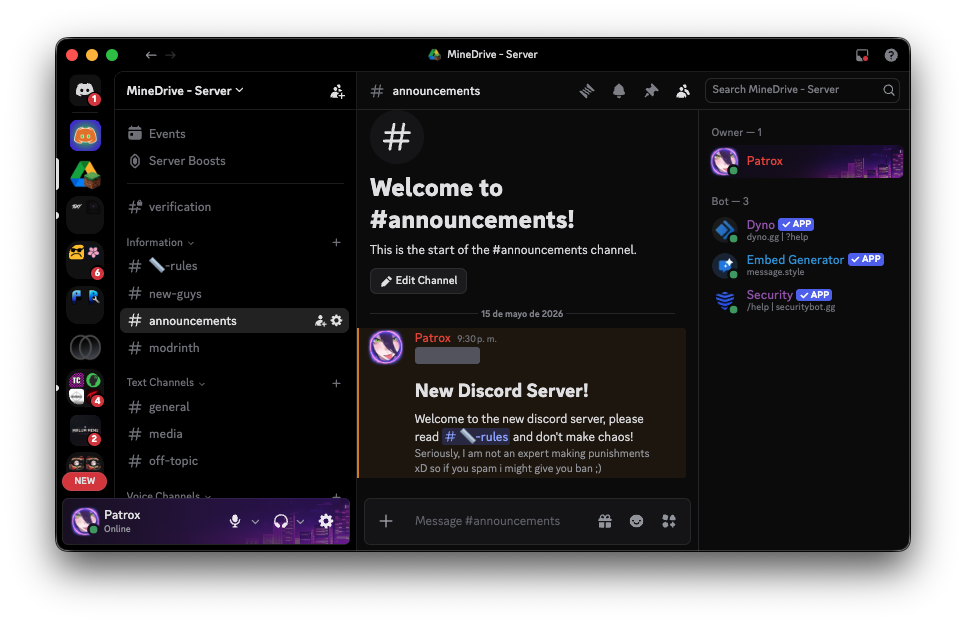This screenshot has width=966, height=625.
Task: Create invite icon on announcements channel row
Action: [x=320, y=321]
